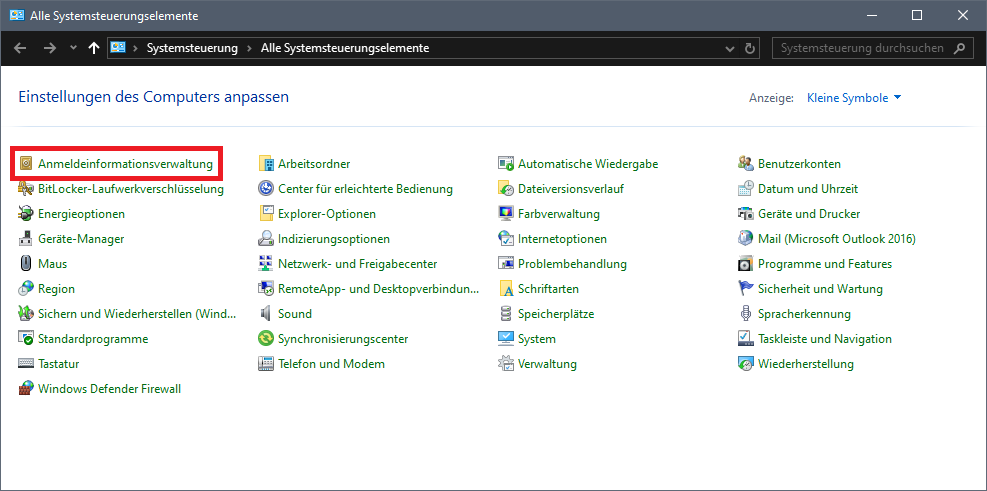Select the Alle Systemsteuerungselemente breadcrumb
Screen dimensions: 987x491
pos(345,48)
